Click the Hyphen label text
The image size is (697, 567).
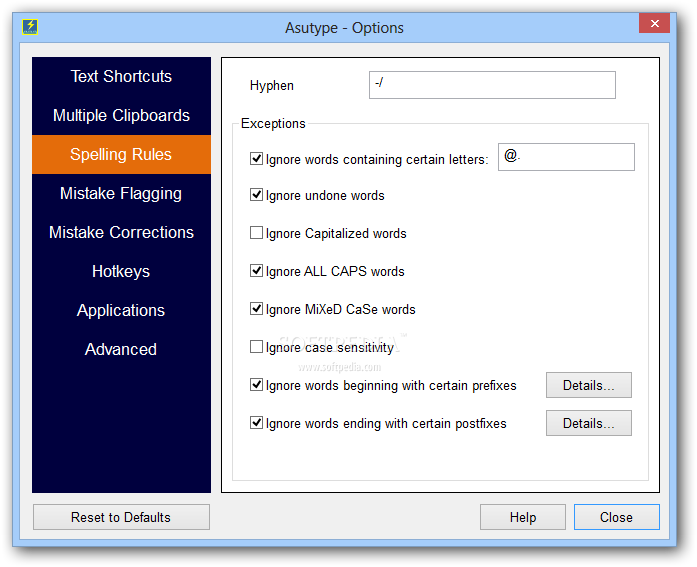(x=272, y=85)
